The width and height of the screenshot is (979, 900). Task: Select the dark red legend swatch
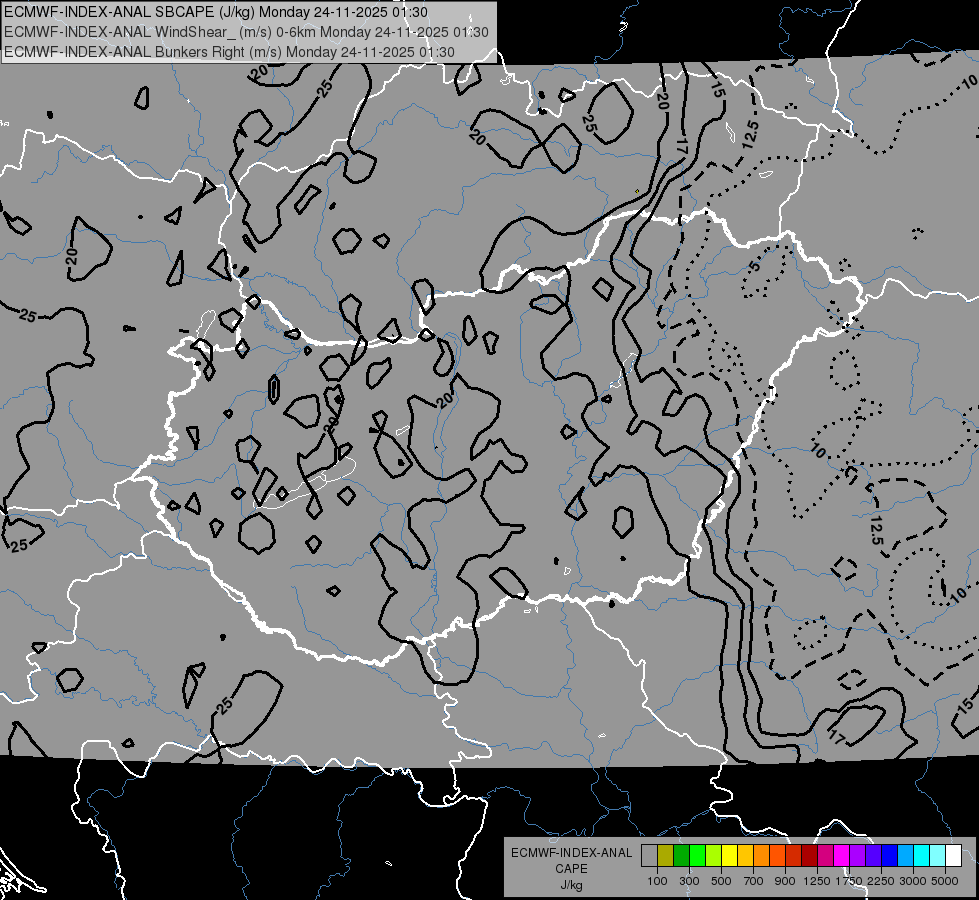pyautogui.click(x=810, y=856)
